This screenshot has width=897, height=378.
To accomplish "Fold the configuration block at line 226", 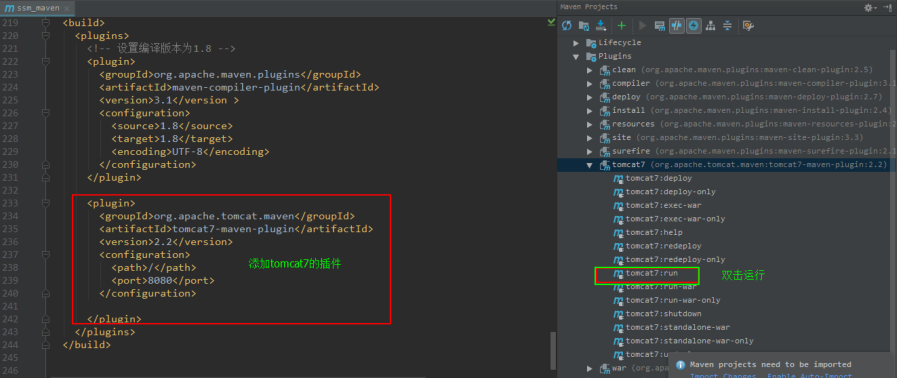I will click(x=46, y=113).
